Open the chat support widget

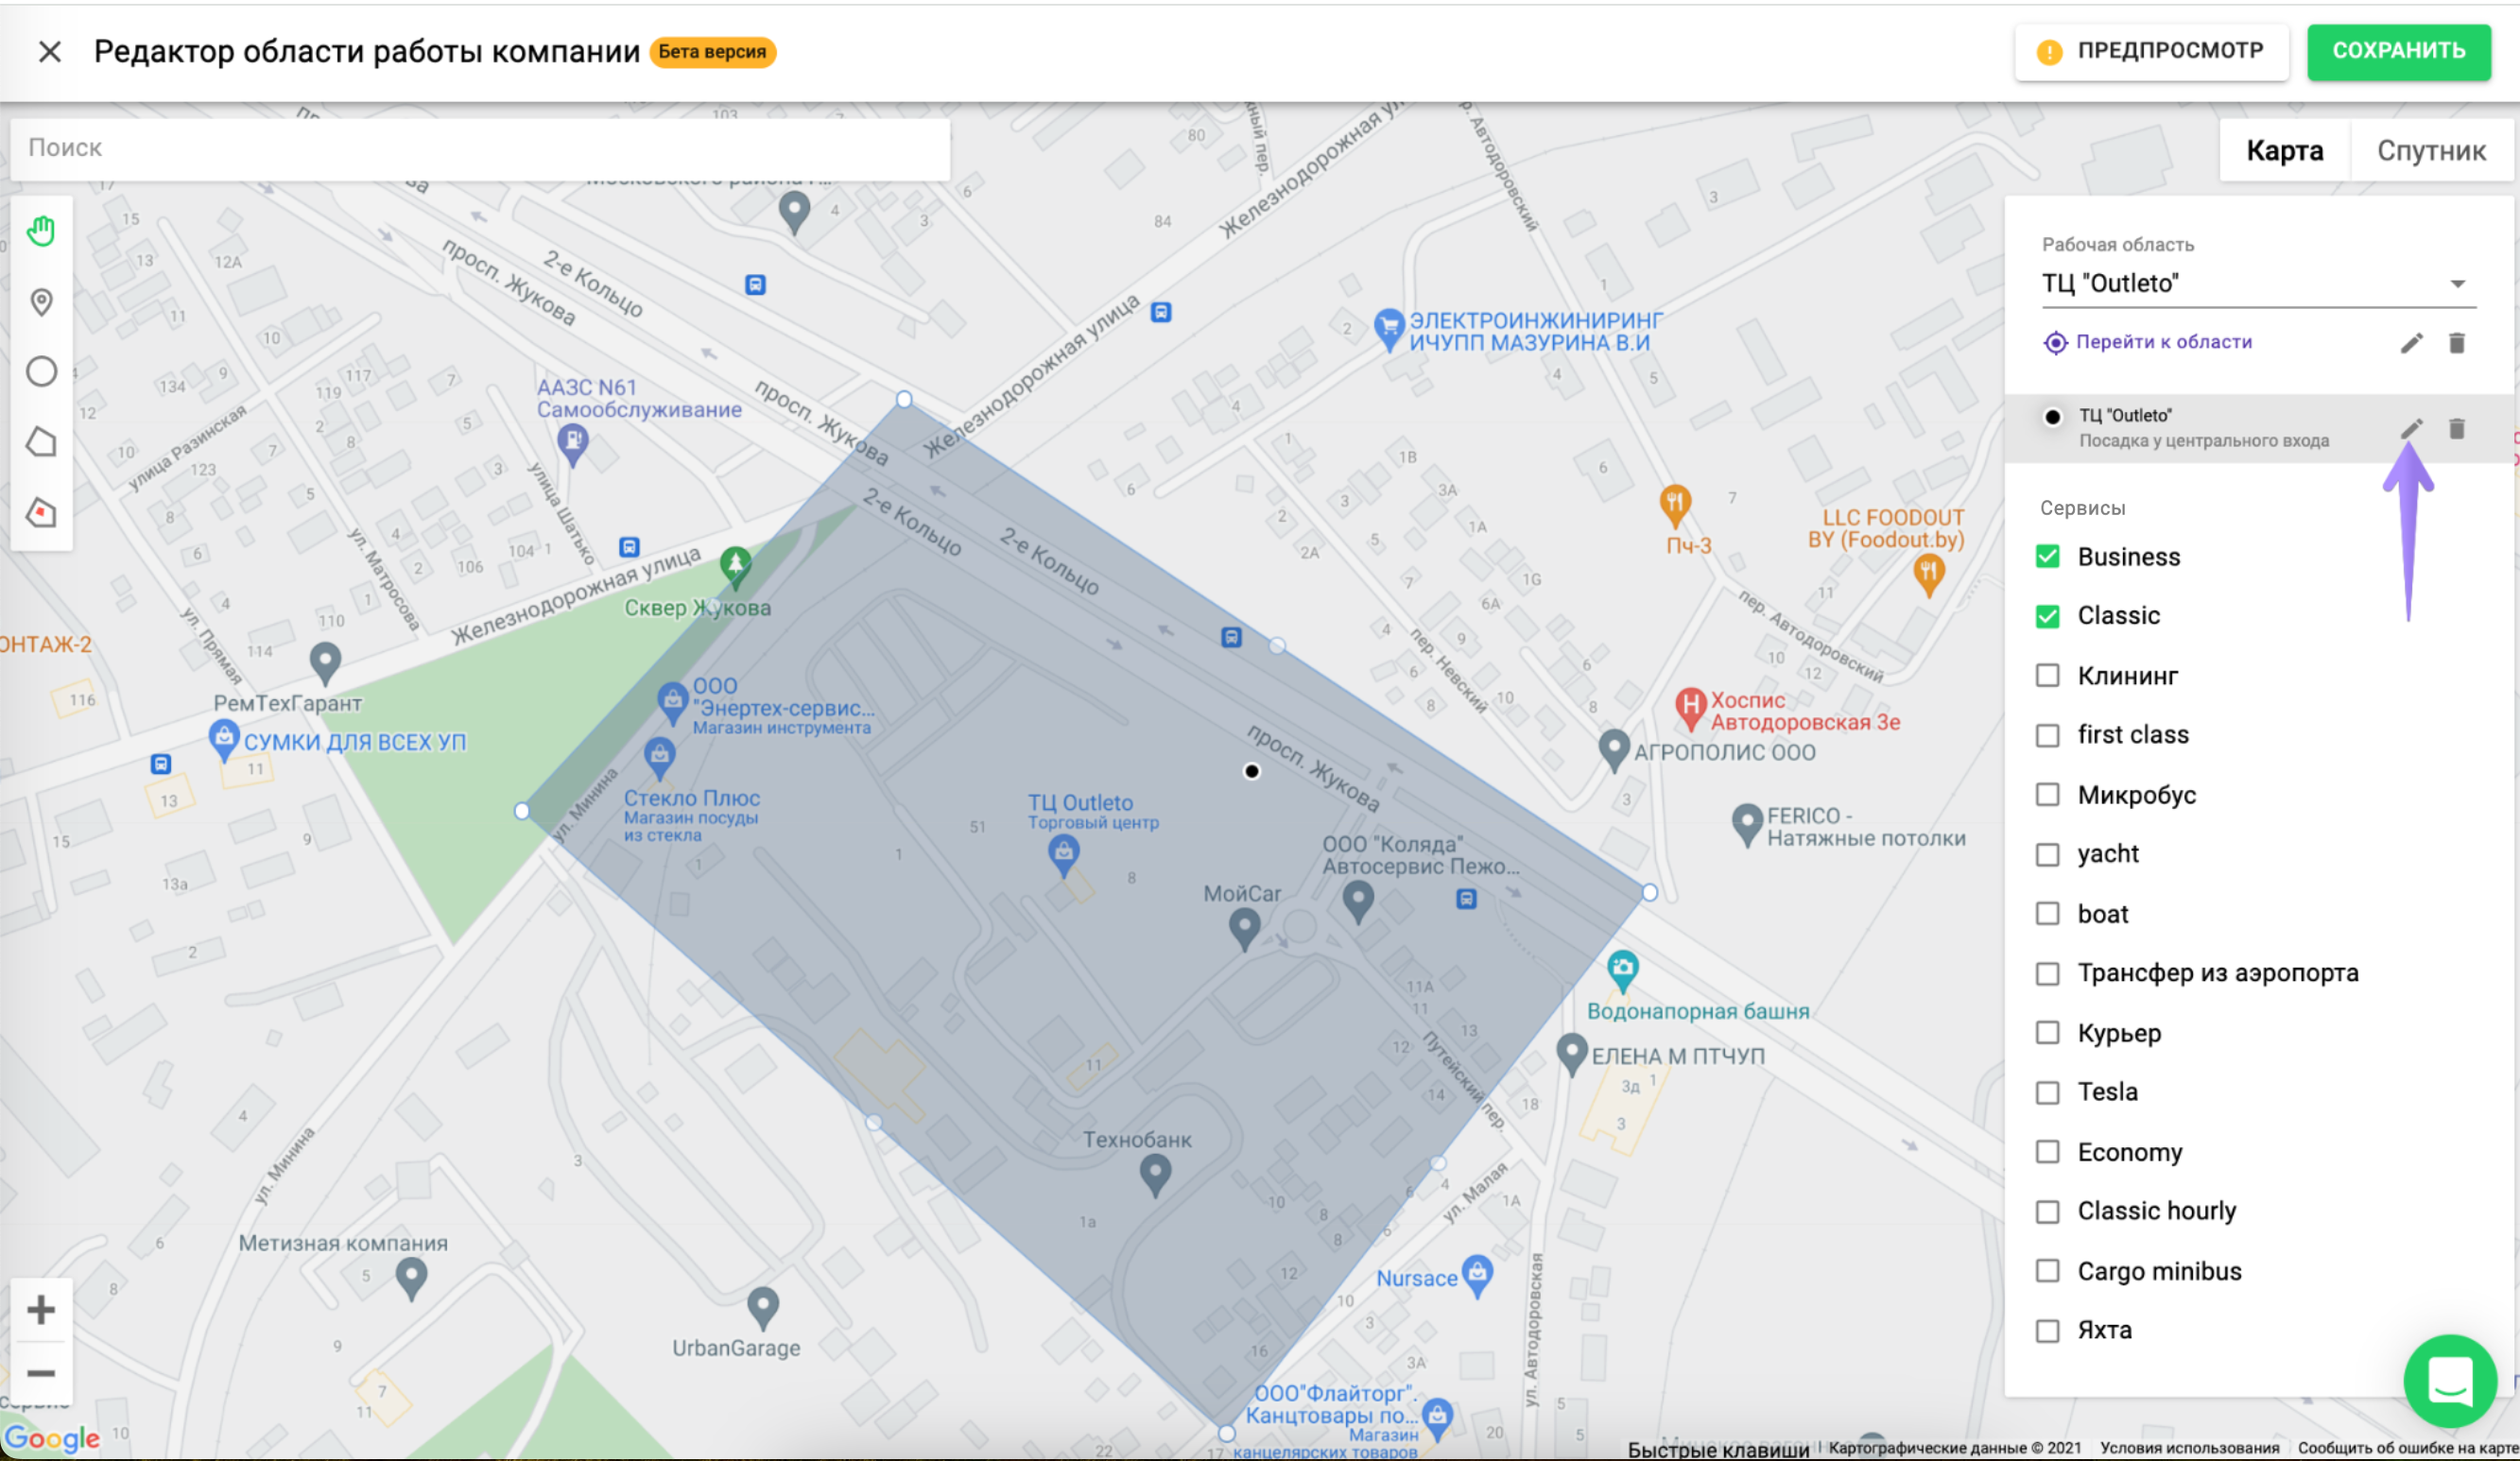tap(2450, 1381)
